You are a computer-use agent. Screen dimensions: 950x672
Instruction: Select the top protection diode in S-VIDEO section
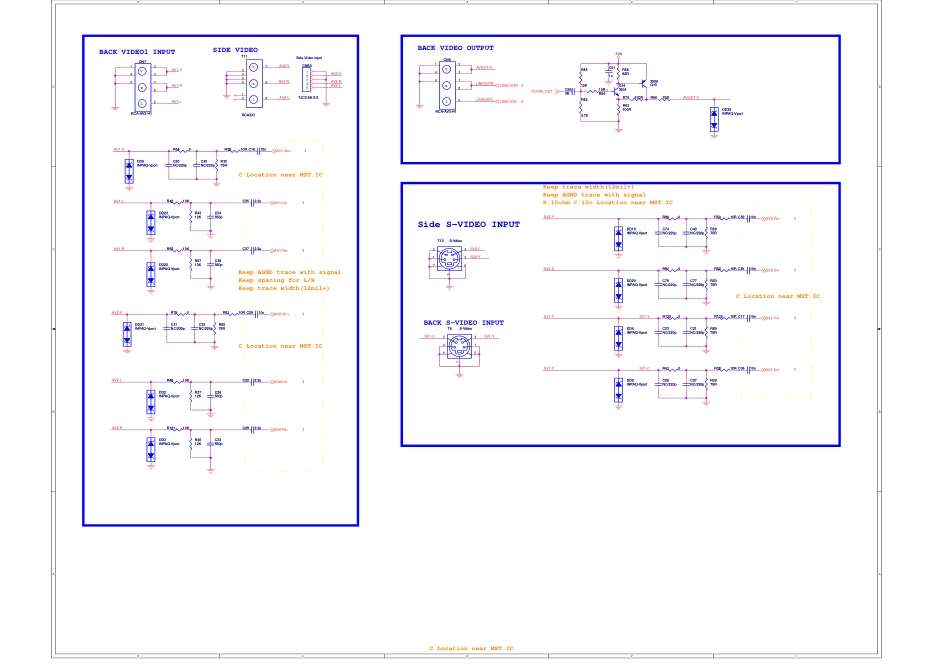coord(617,237)
